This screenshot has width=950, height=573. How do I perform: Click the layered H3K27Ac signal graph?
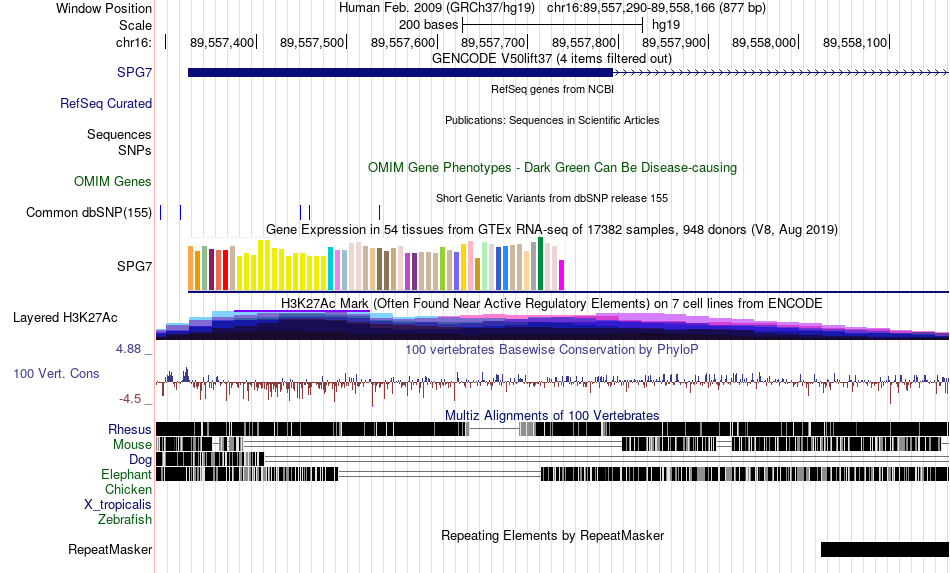click(552, 325)
